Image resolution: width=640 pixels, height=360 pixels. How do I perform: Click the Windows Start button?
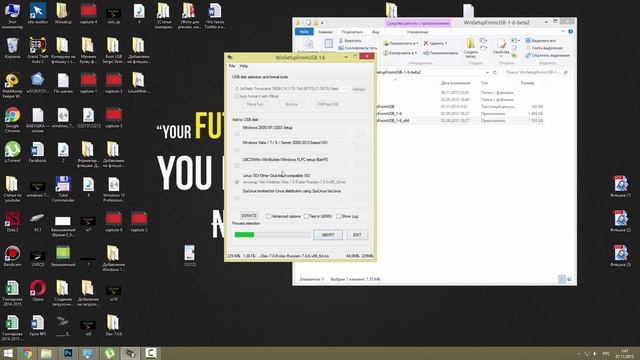click(x=8, y=353)
